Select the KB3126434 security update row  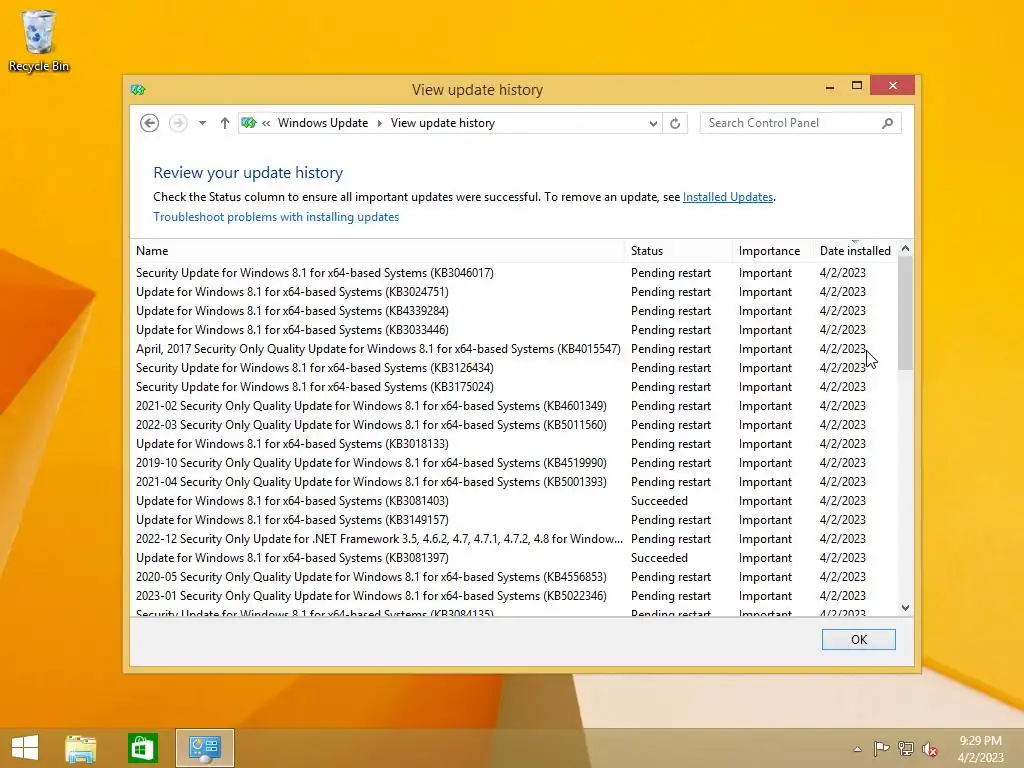(513, 368)
